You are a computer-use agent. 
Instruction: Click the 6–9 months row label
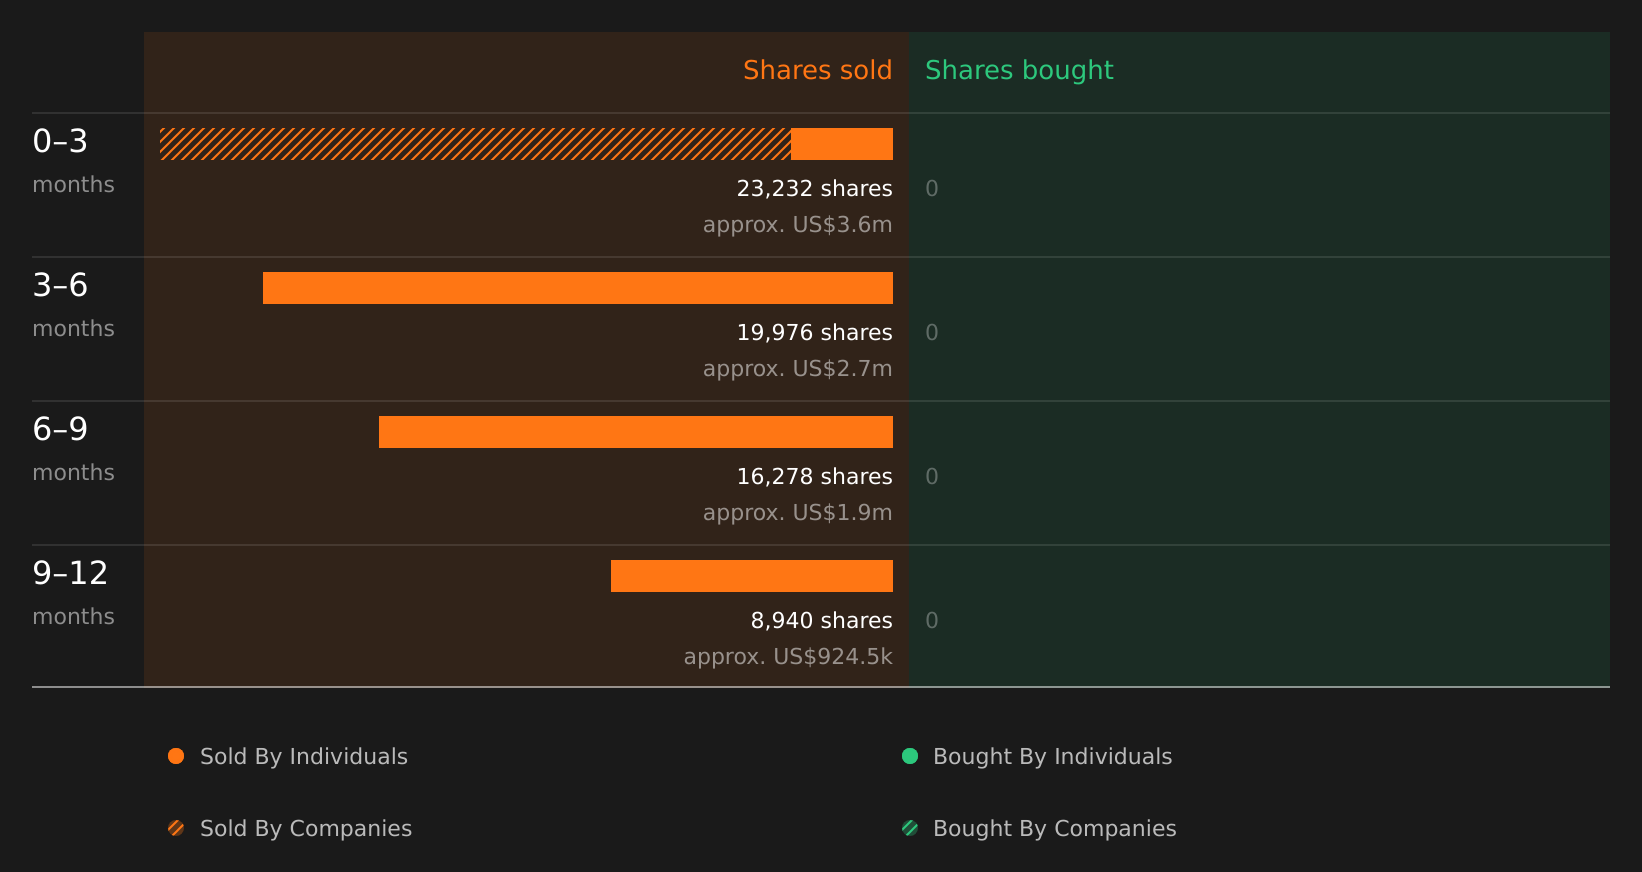[73, 450]
